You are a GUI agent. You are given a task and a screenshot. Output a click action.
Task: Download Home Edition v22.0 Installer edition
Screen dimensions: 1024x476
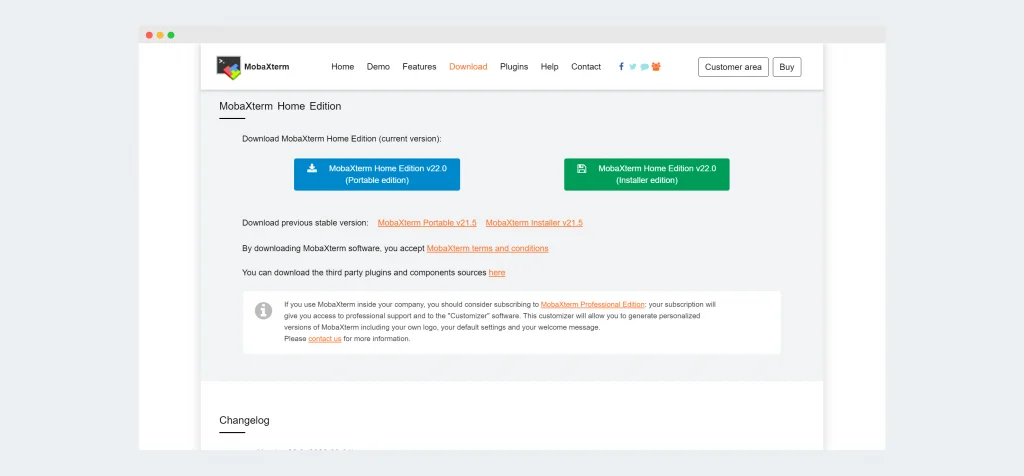coord(647,174)
